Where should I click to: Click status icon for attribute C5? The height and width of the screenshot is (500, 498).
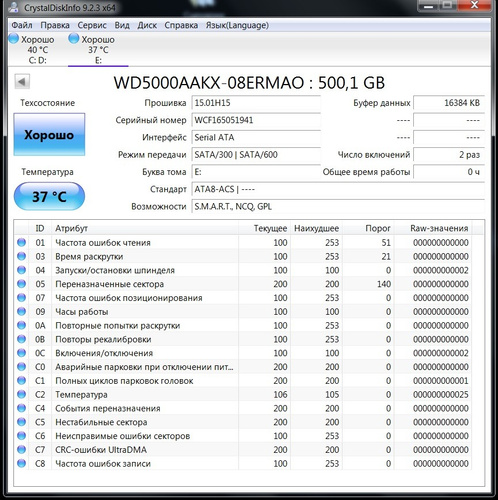[x=22, y=422]
